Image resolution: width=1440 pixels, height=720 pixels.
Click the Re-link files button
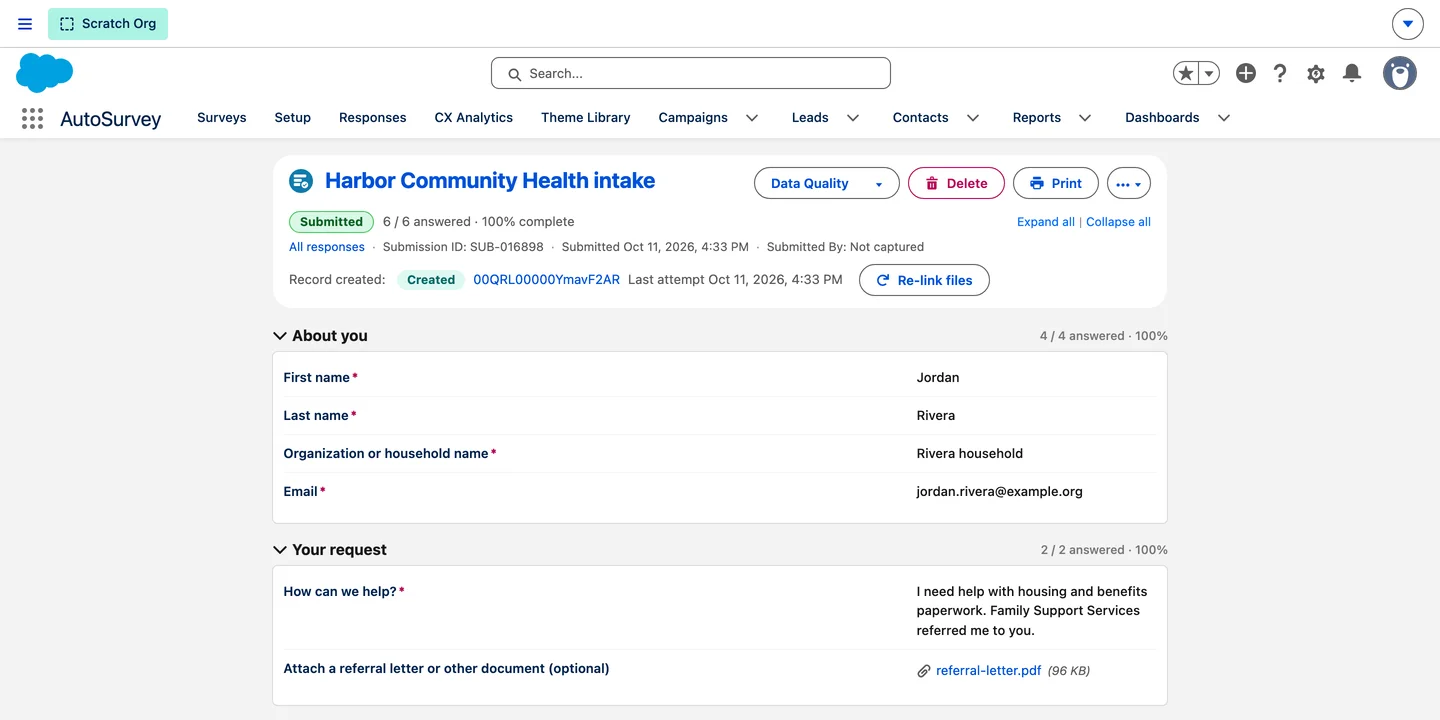(924, 280)
